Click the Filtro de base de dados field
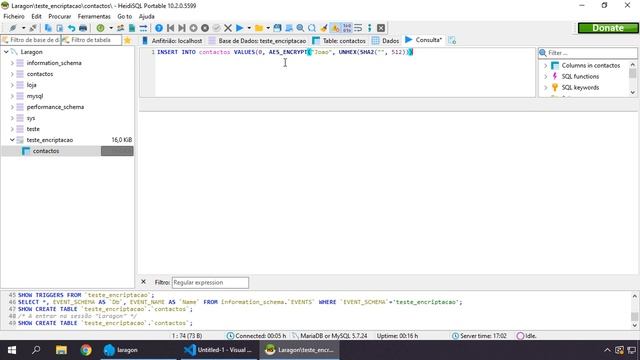The height and width of the screenshot is (360, 640). click(x=31, y=40)
